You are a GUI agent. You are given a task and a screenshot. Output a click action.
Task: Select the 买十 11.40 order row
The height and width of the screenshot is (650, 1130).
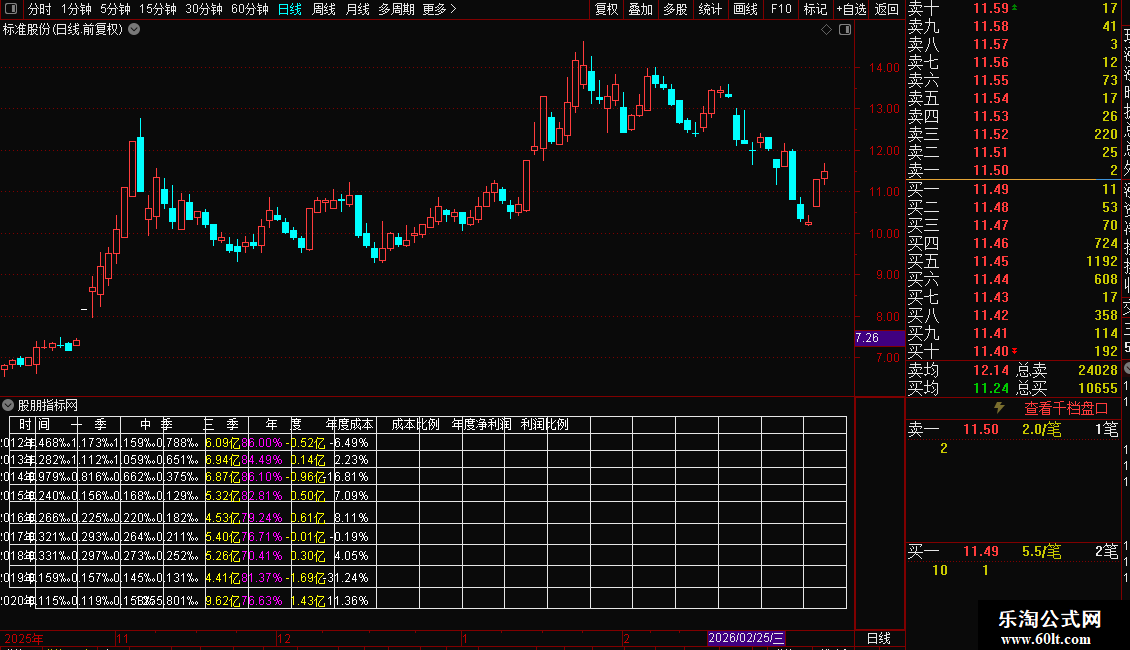1013,351
